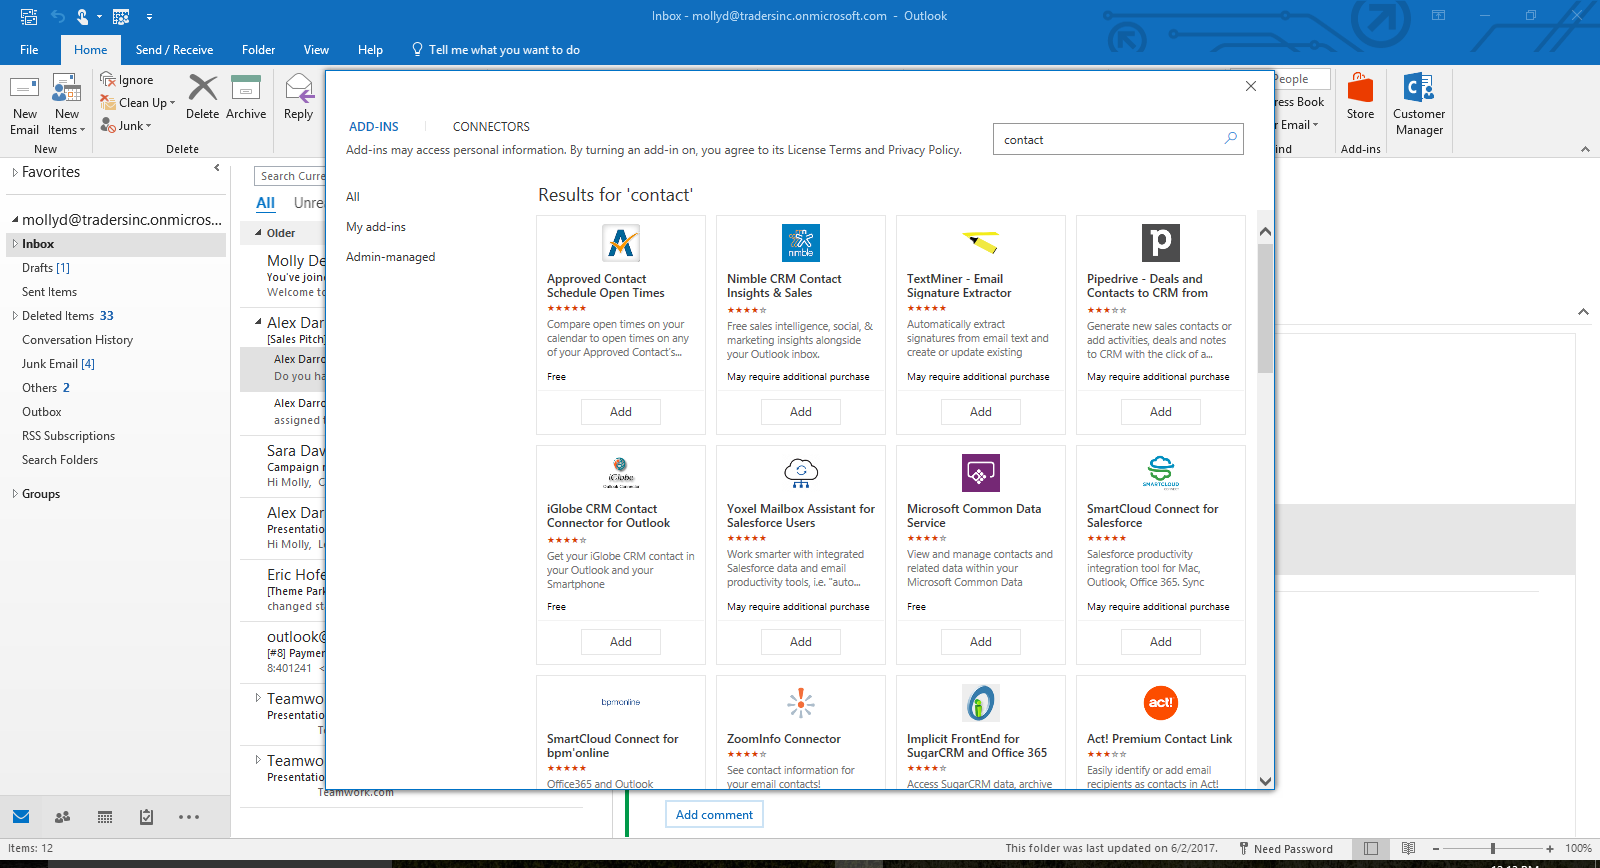Screen dimensions: 1600x868
Task: Click the Delete message icon
Action: [x=202, y=89]
